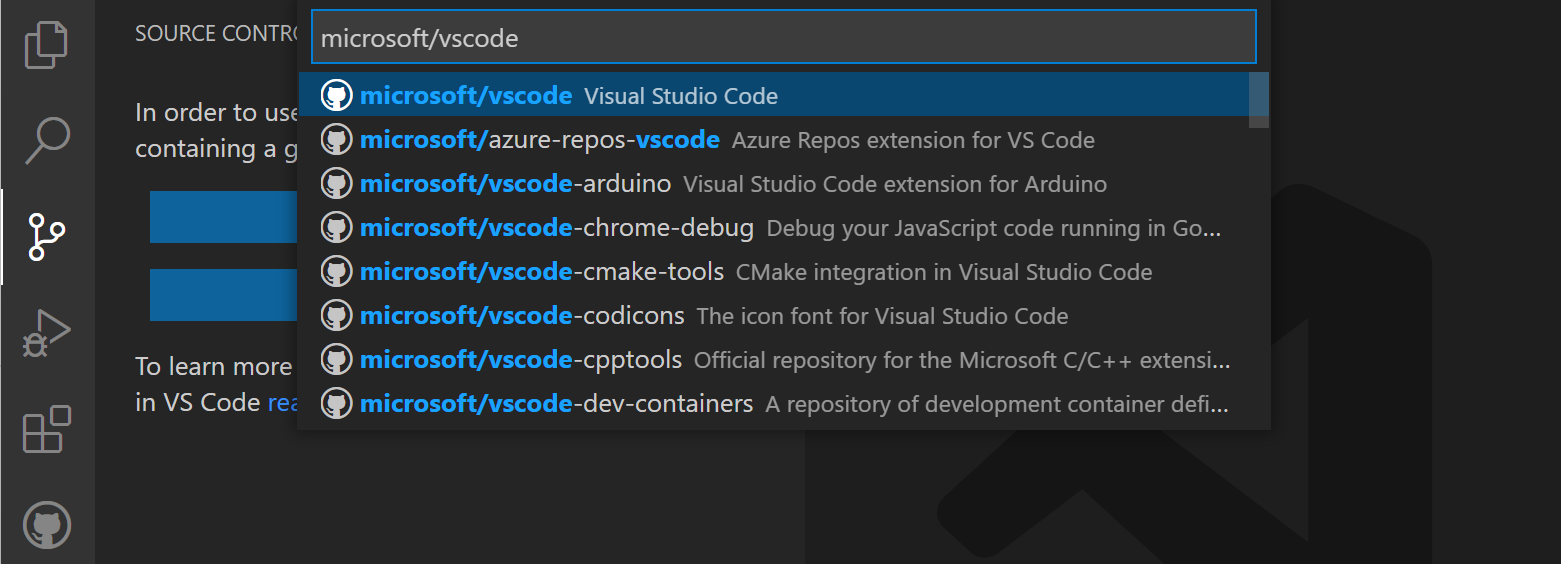Click GitHub icon beside microsoft/vscode-arduino

click(336, 184)
